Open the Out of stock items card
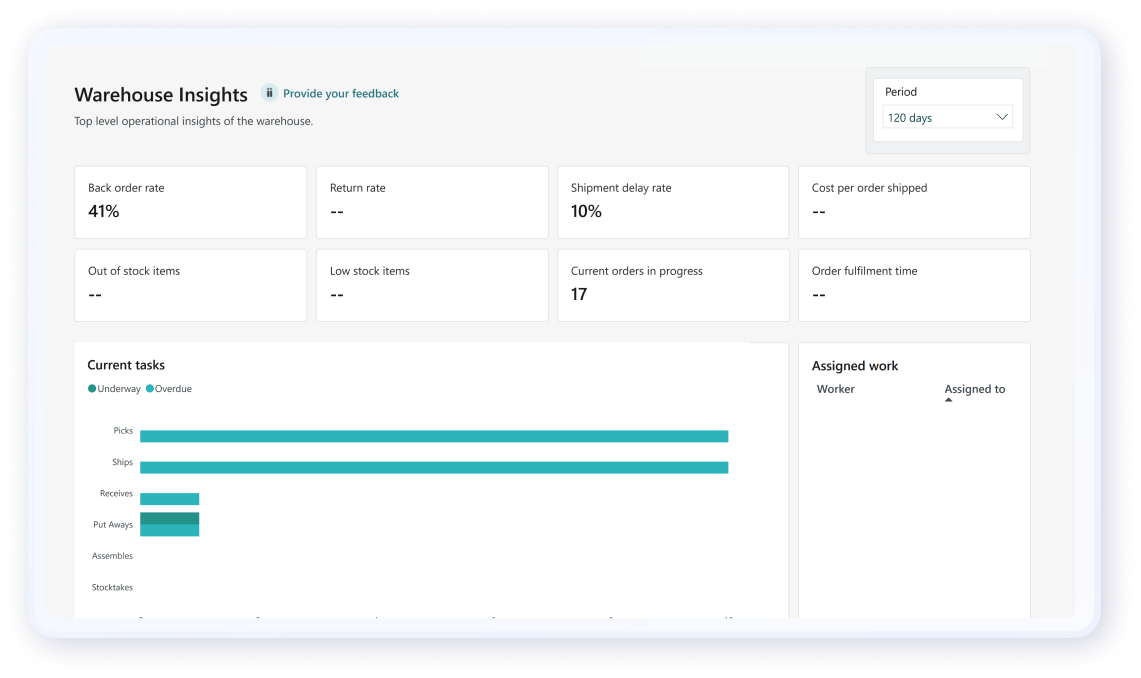 pyautogui.click(x=190, y=285)
